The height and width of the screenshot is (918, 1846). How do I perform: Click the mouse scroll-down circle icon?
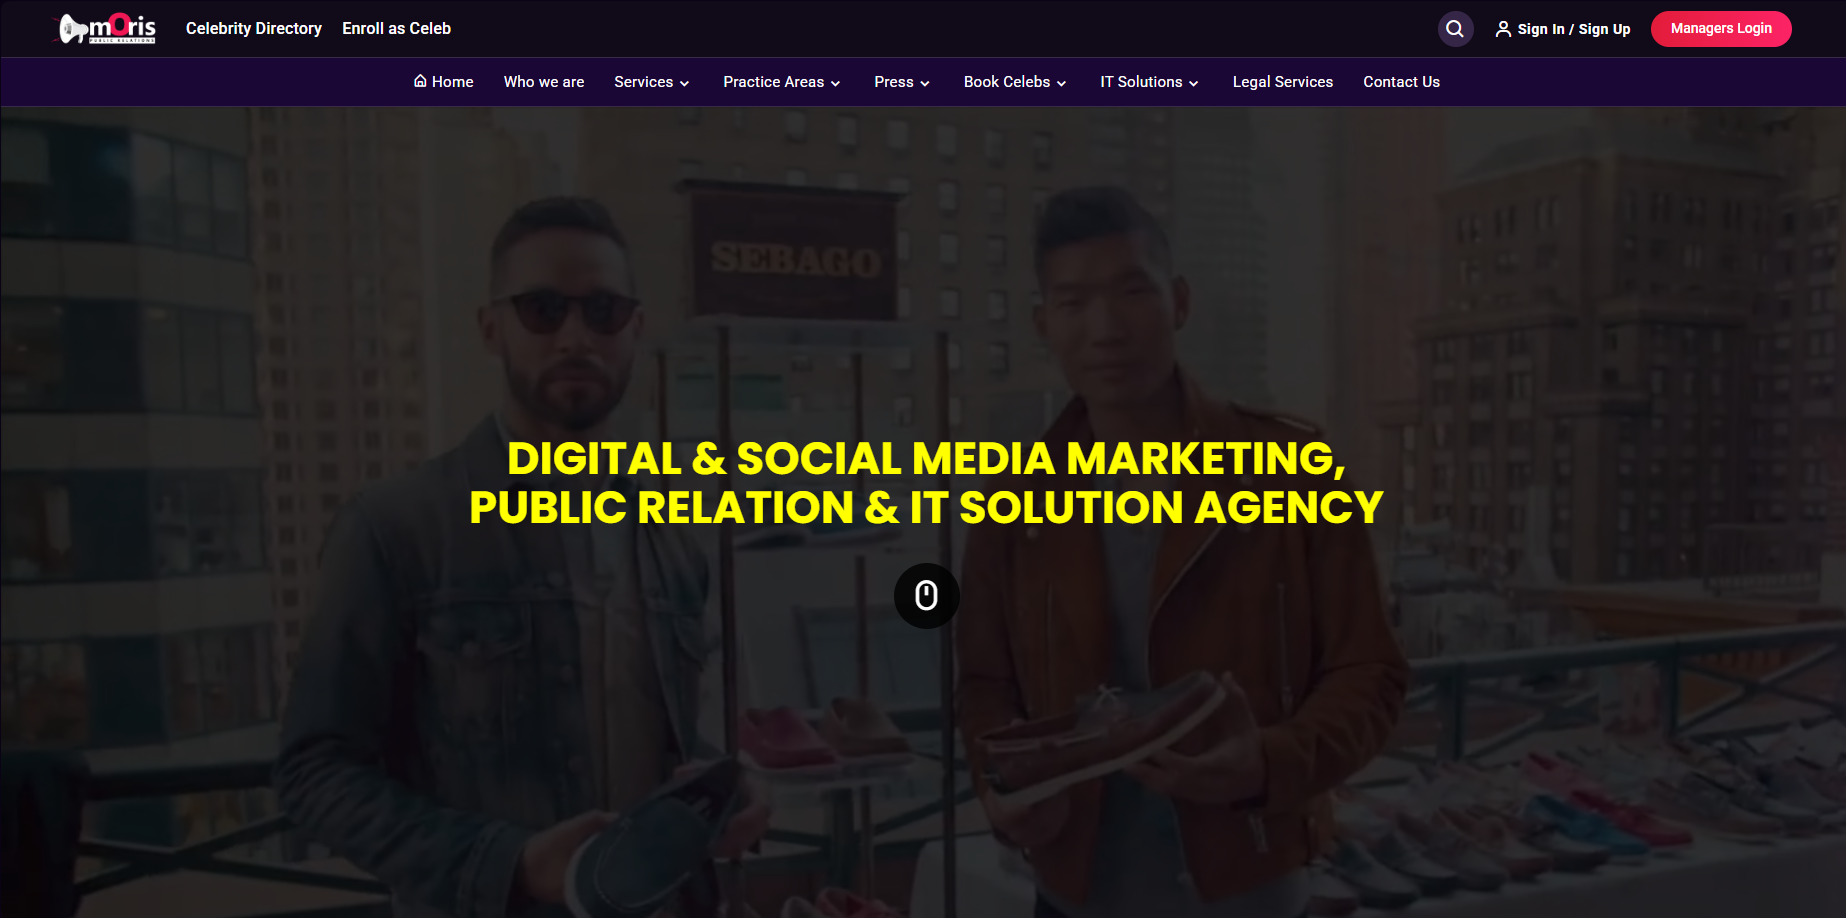[926, 596]
